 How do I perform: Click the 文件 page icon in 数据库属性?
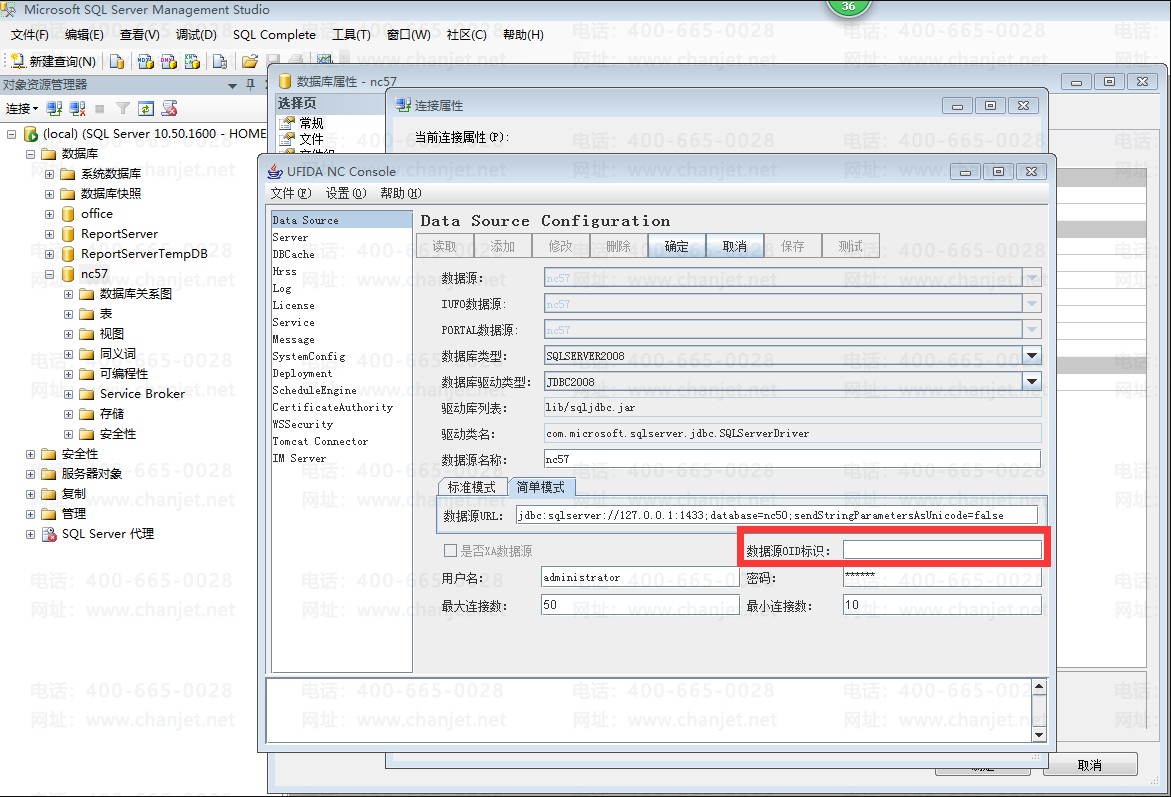(287, 139)
